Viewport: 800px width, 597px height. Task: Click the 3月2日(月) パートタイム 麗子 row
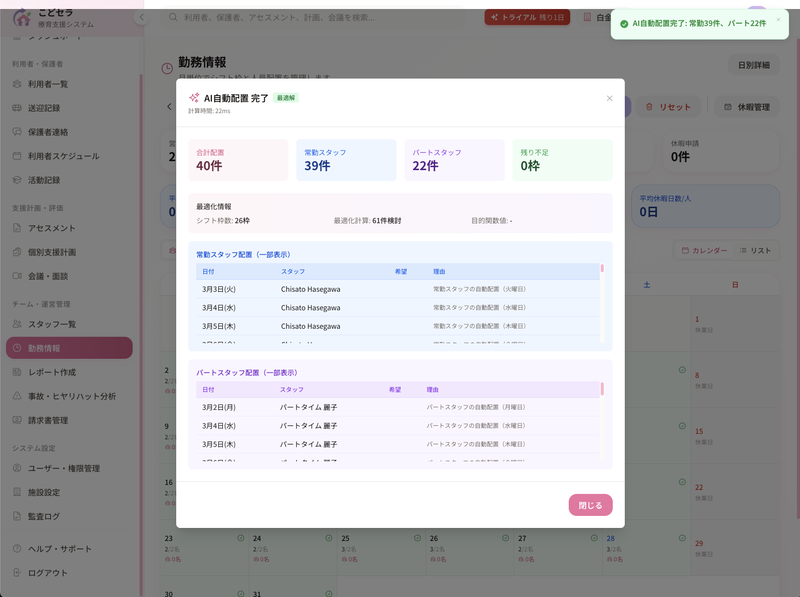coord(398,407)
